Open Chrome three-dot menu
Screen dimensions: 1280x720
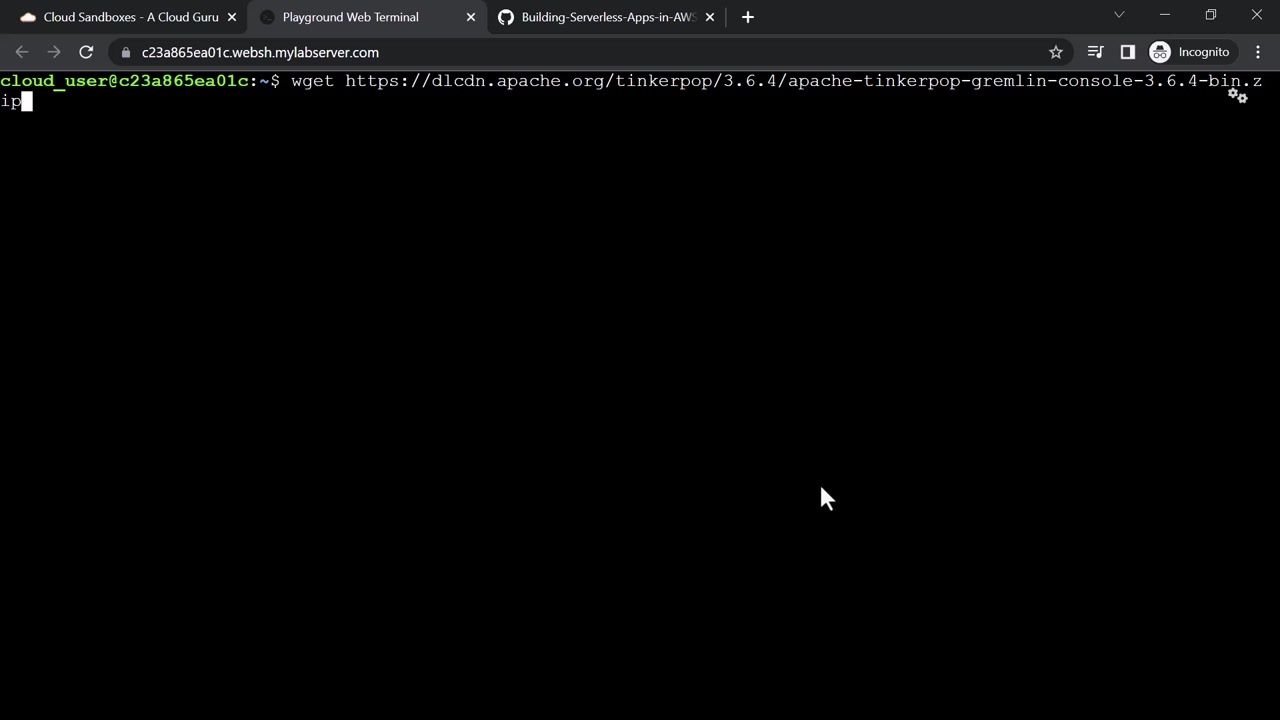[x=1258, y=52]
